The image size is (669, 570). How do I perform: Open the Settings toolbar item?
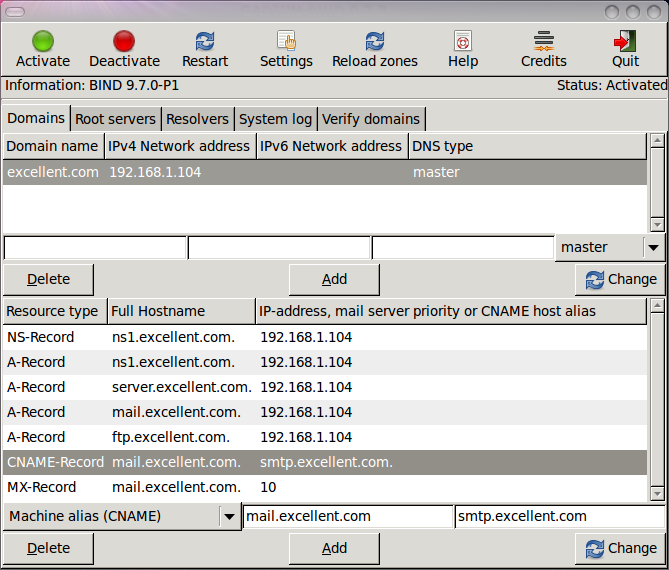click(x=286, y=49)
